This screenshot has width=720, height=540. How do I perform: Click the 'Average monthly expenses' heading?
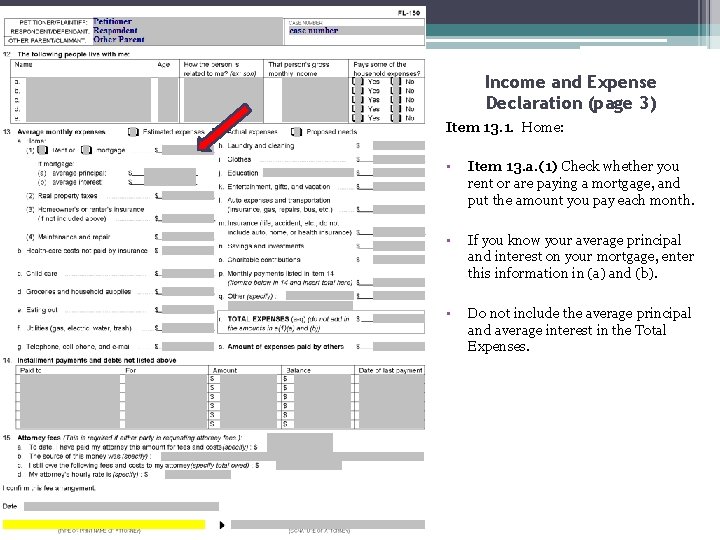(x=61, y=132)
